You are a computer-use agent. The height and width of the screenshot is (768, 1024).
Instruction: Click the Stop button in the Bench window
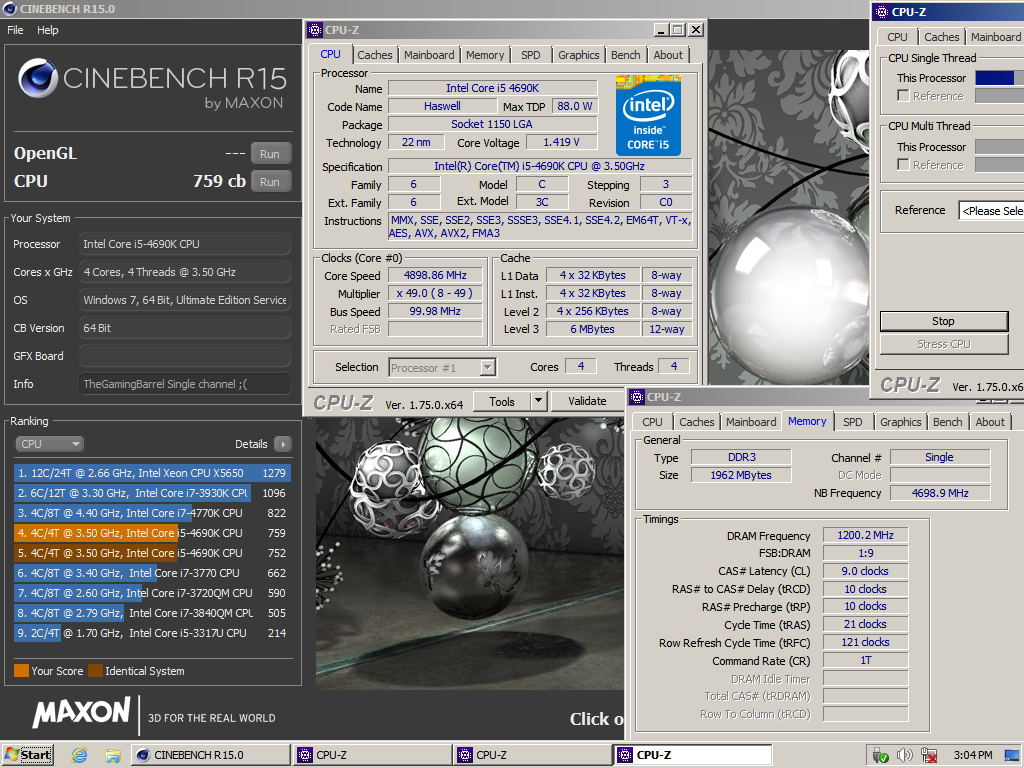point(943,321)
